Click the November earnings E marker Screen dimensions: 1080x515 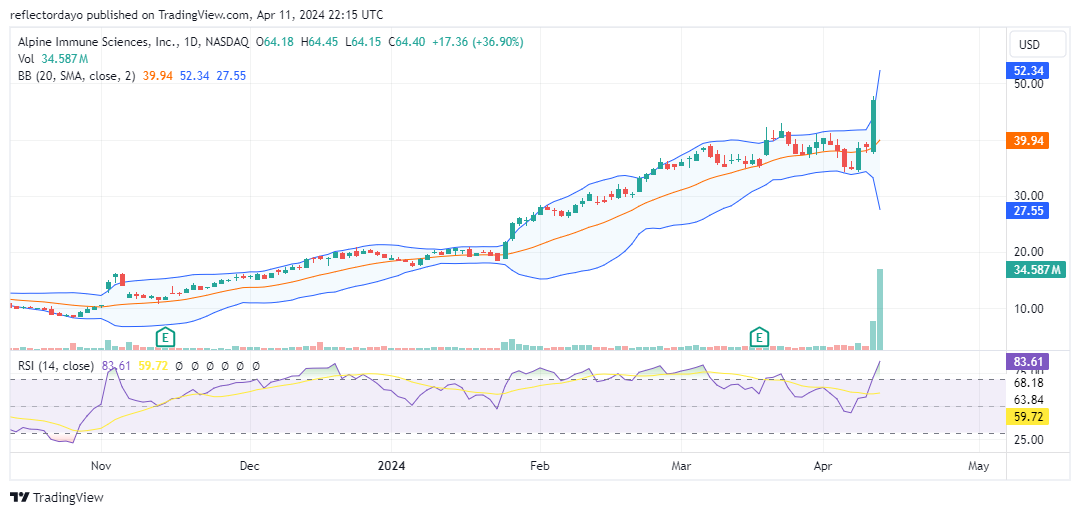pos(165,337)
